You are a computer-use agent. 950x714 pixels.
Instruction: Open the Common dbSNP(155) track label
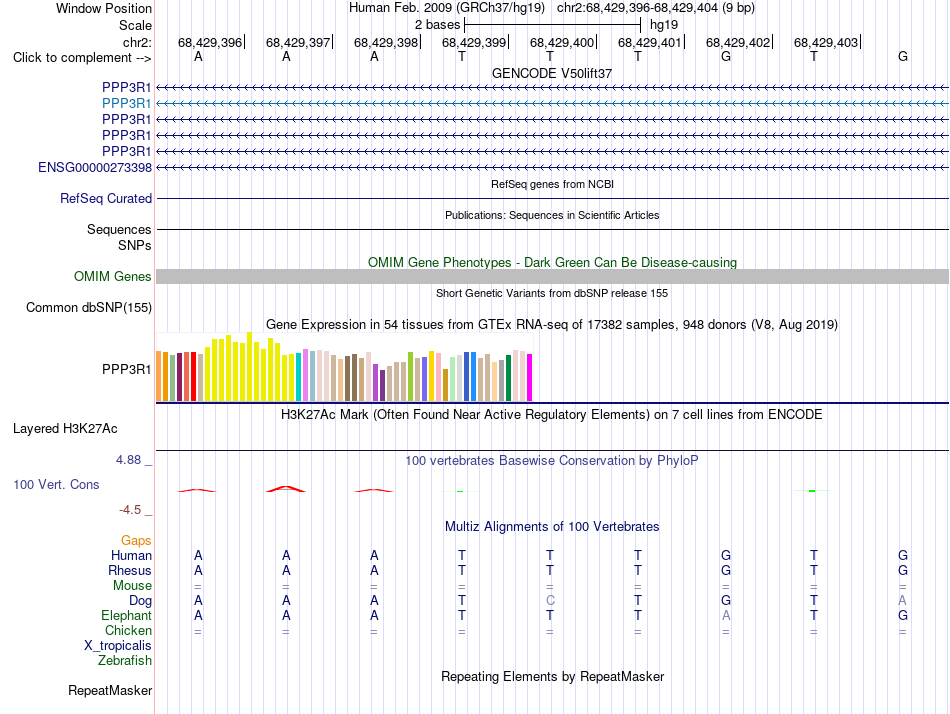pos(88,307)
